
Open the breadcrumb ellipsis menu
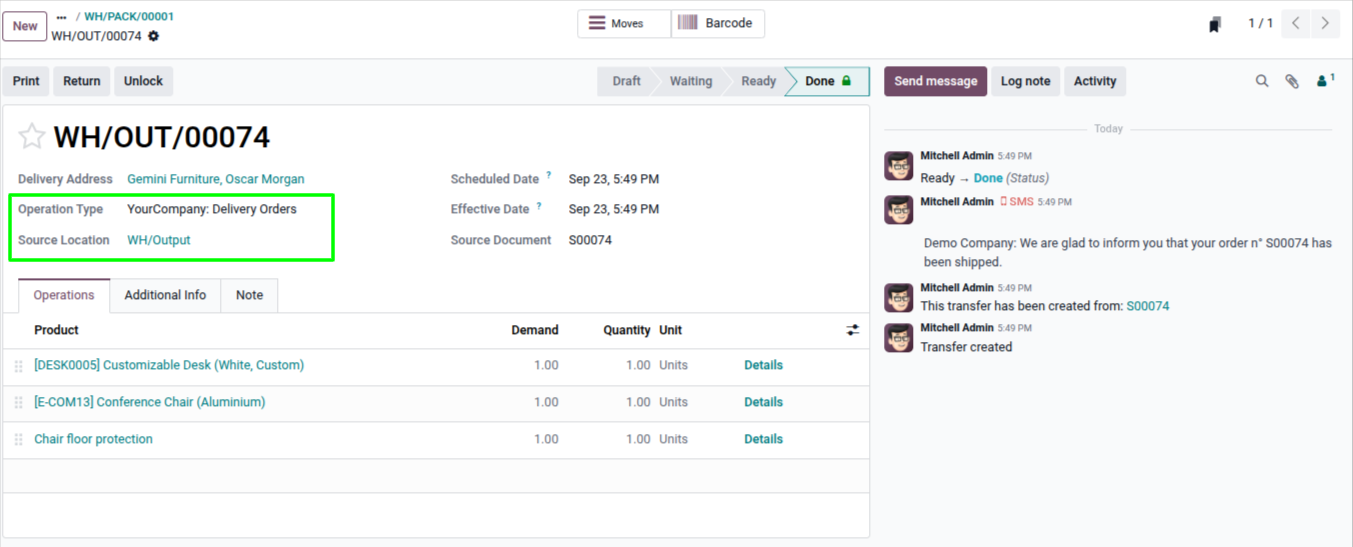pyautogui.click(x=62, y=17)
